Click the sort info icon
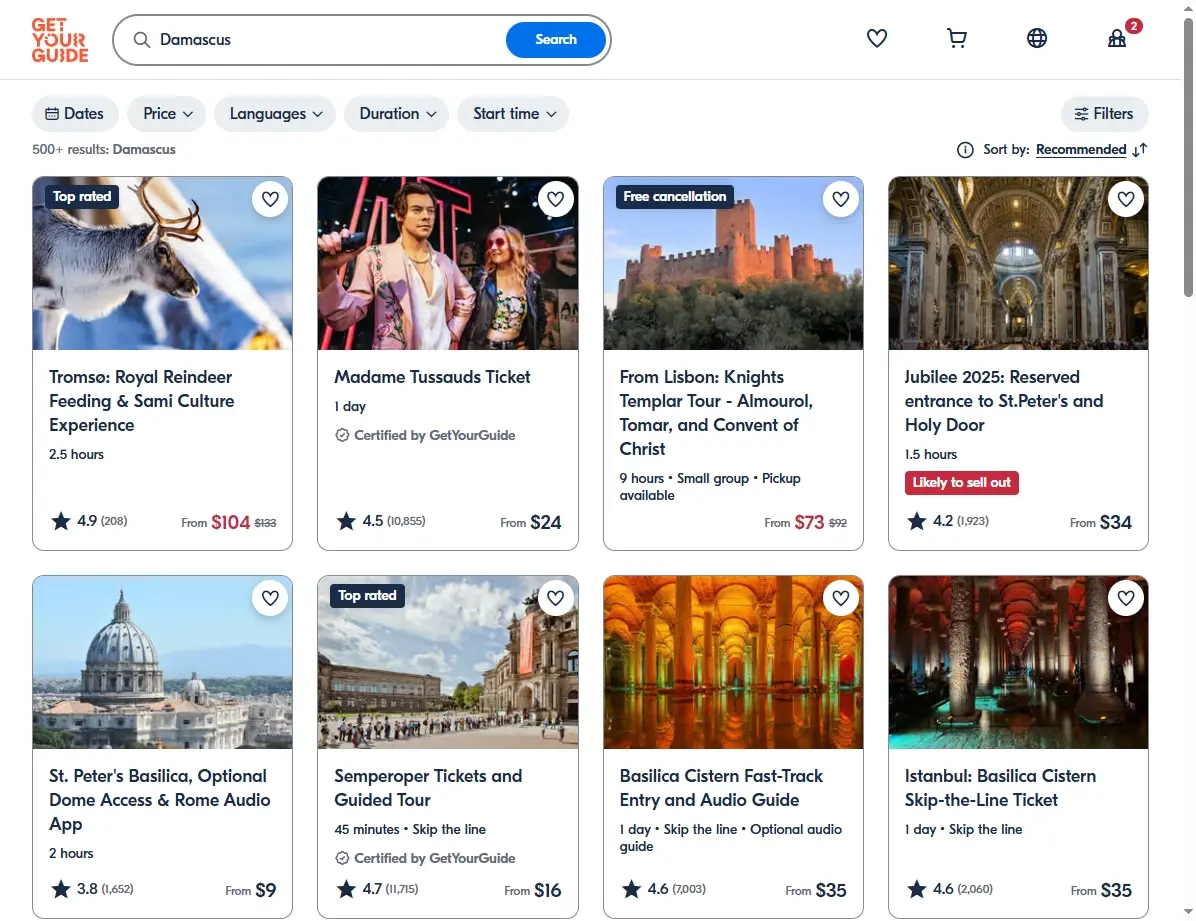1196x921 pixels. click(965, 150)
